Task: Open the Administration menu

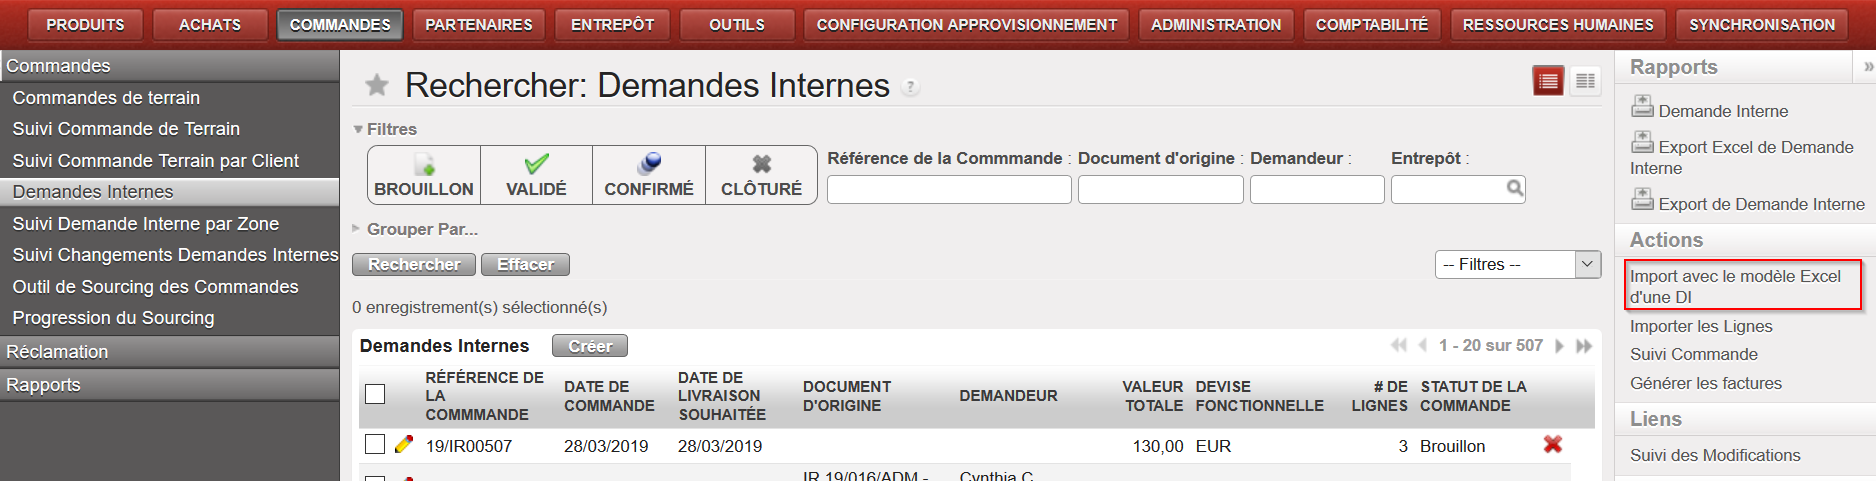Action: click(x=1216, y=24)
